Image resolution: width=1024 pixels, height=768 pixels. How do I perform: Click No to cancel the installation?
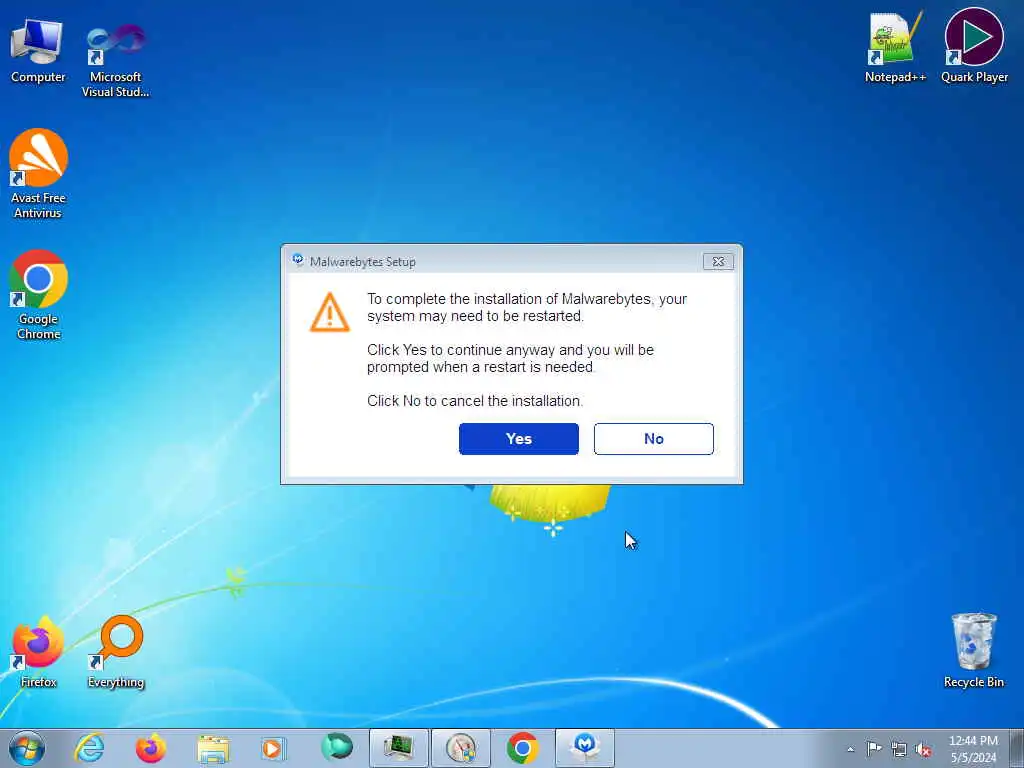654,439
